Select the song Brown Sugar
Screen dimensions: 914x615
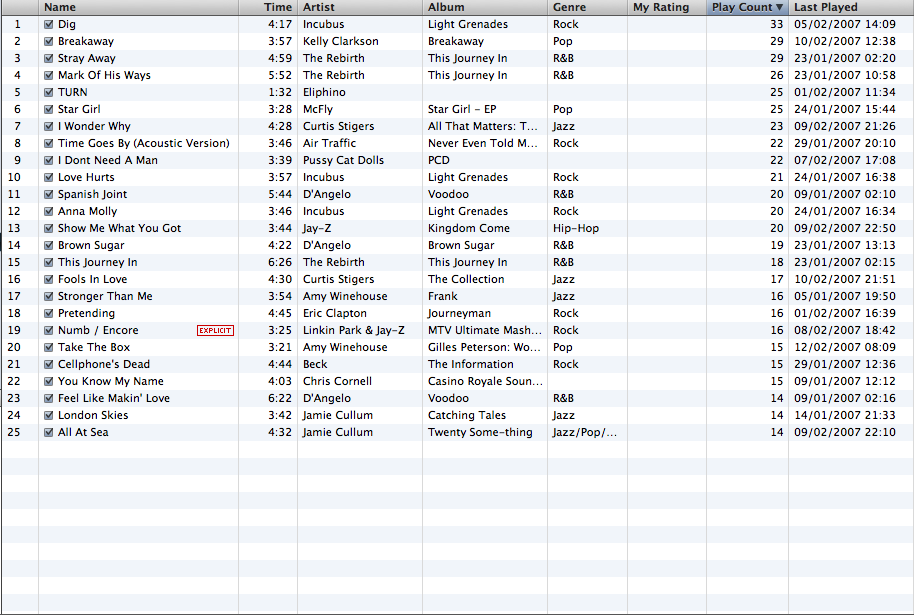91,245
